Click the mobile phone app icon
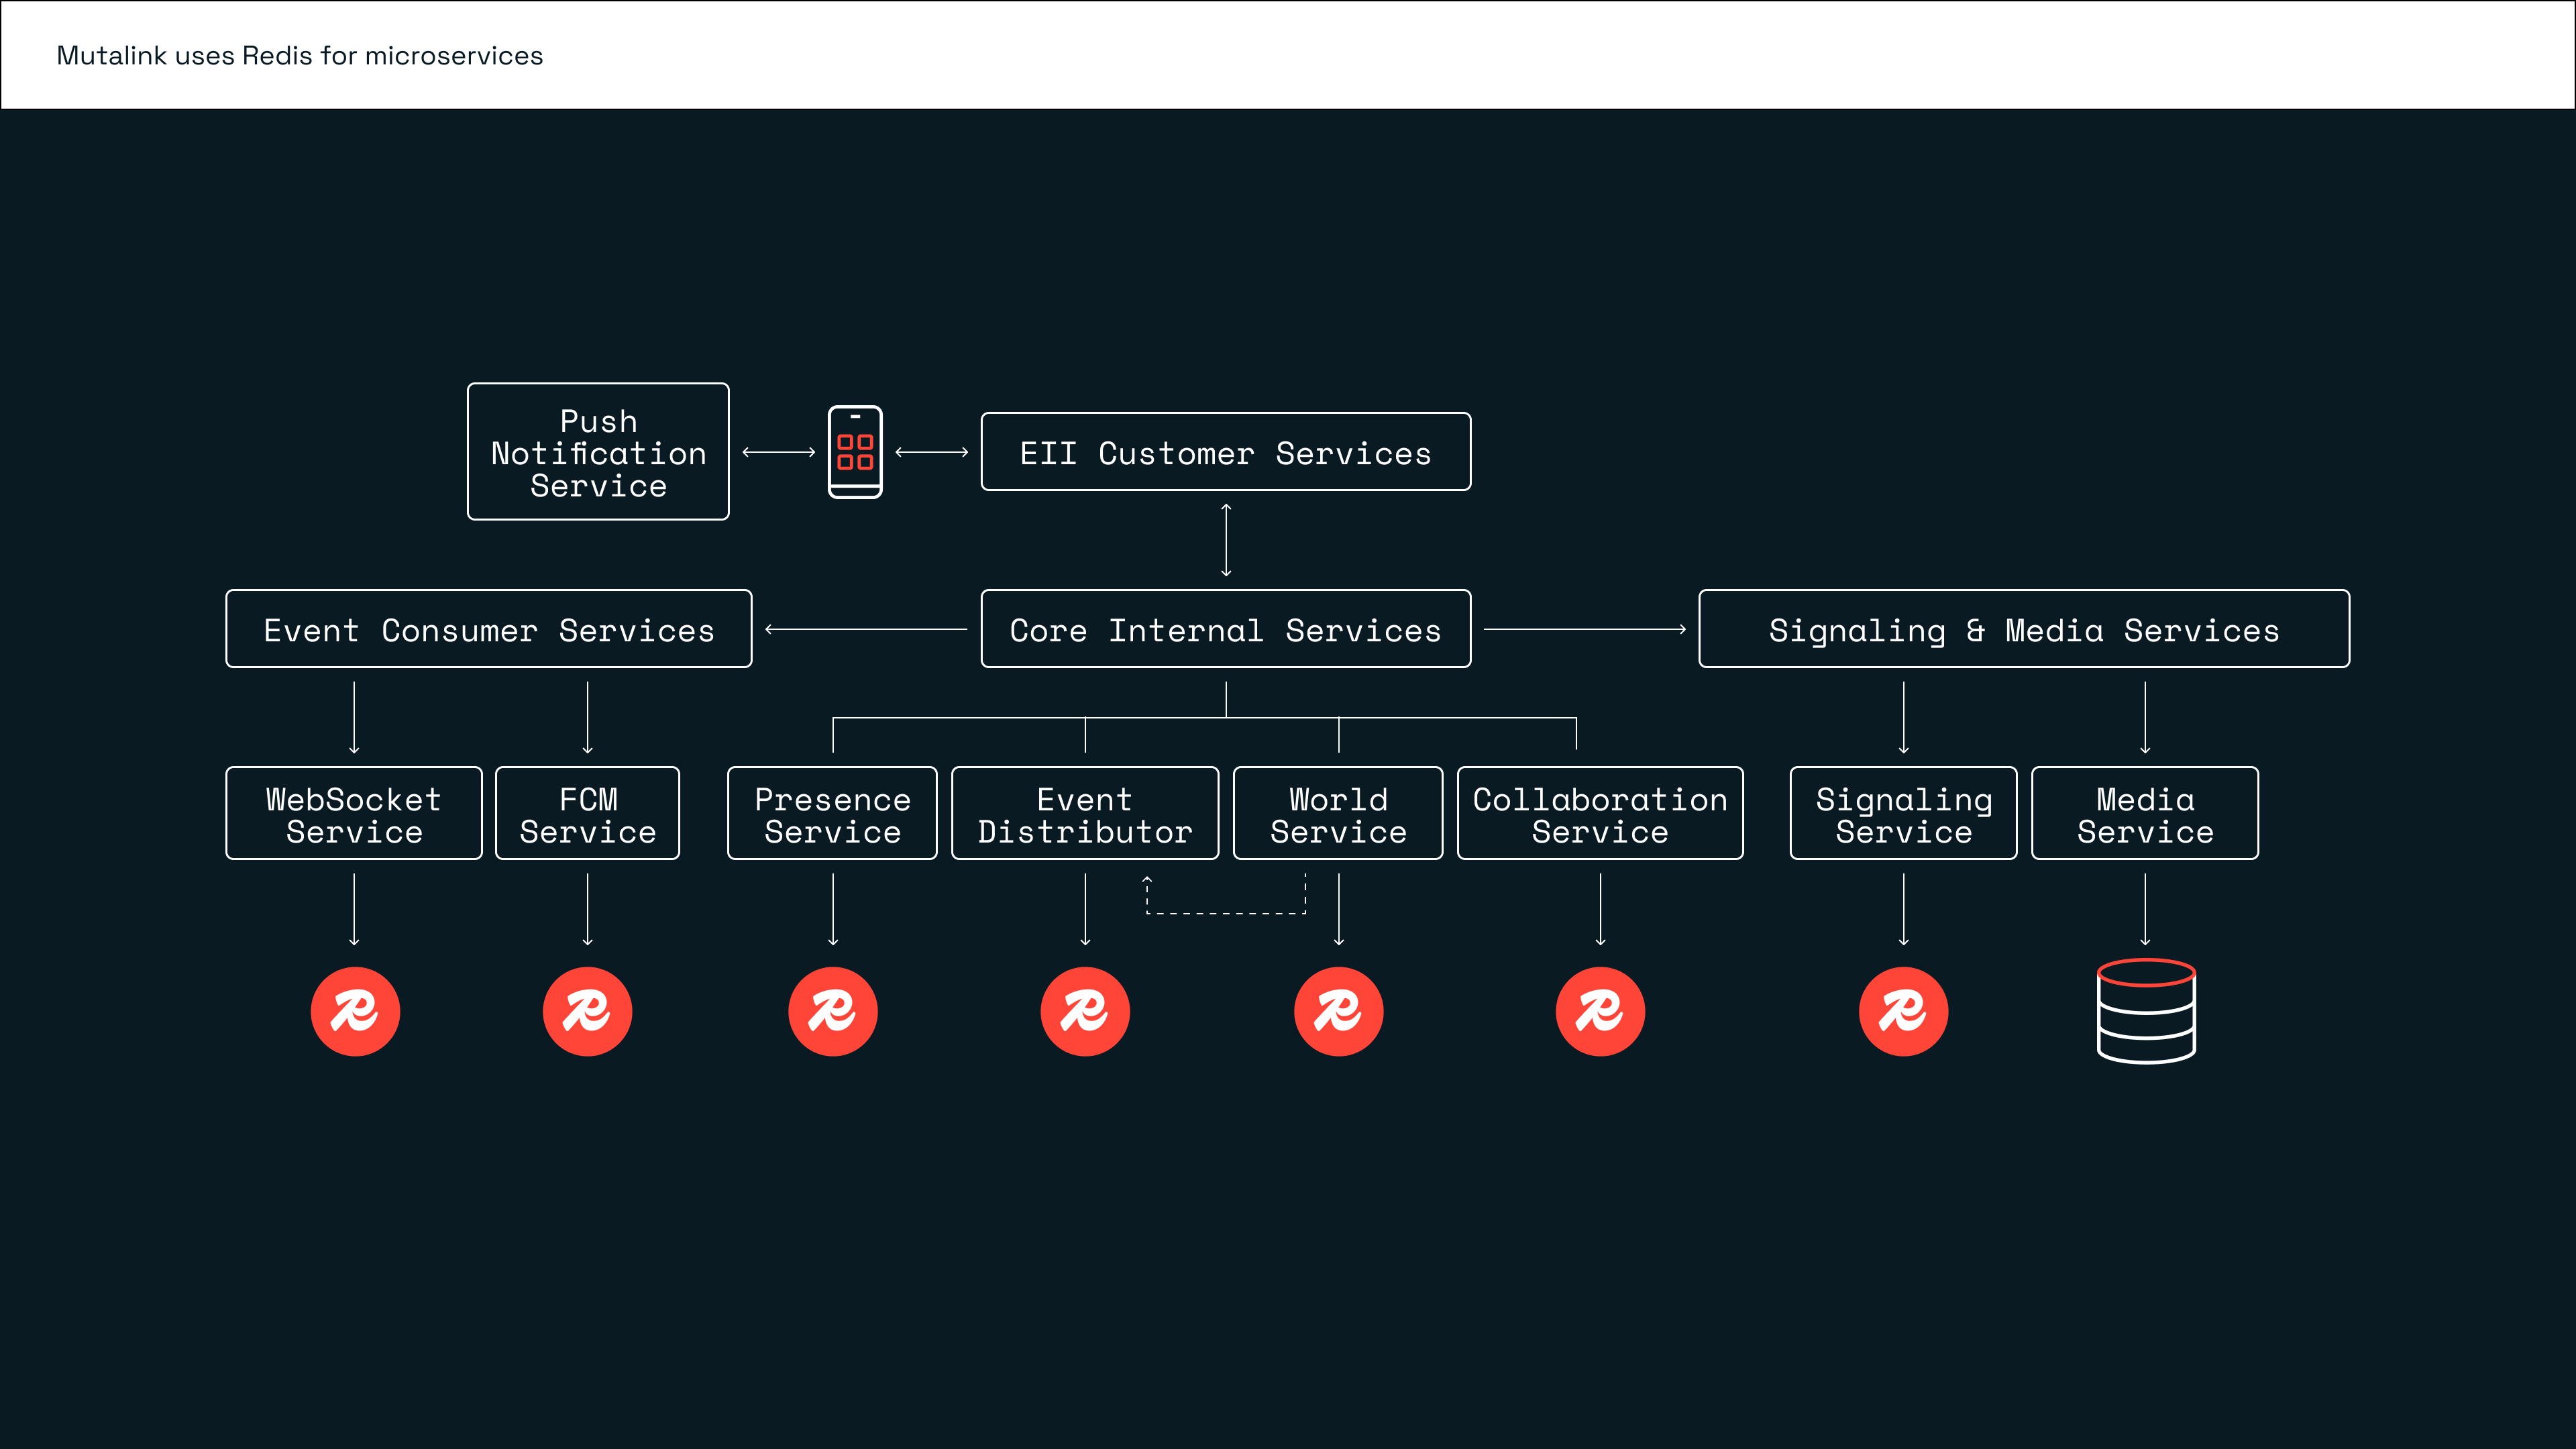The height and width of the screenshot is (1449, 2576). click(x=855, y=452)
